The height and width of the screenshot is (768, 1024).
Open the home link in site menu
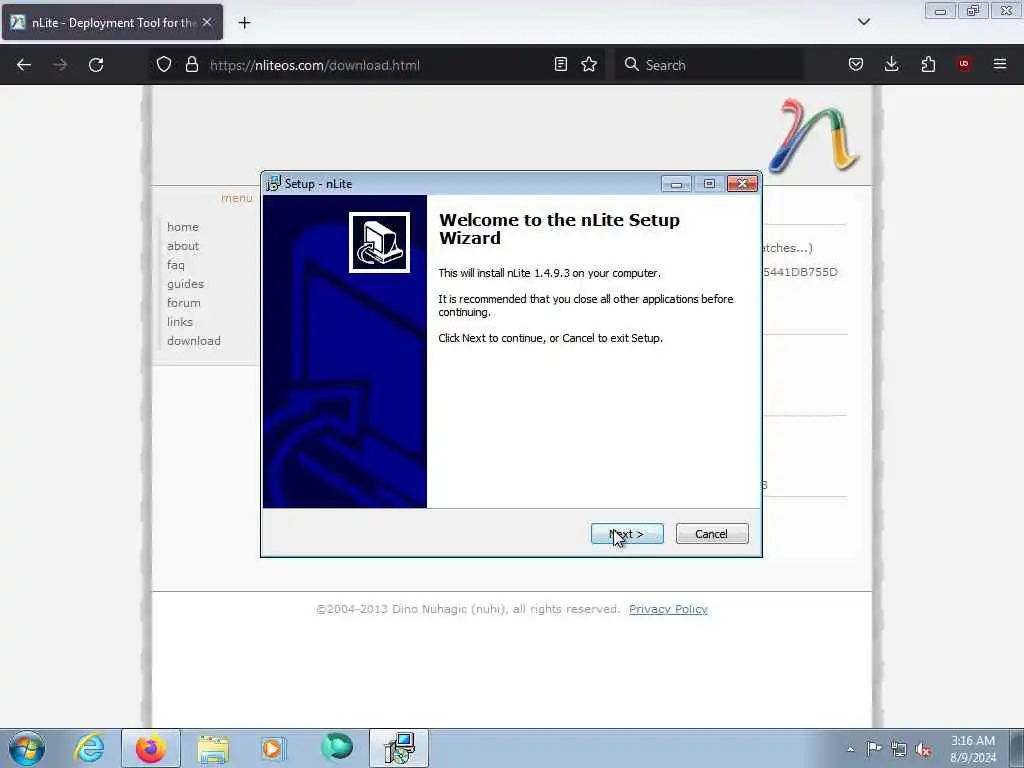pos(183,227)
